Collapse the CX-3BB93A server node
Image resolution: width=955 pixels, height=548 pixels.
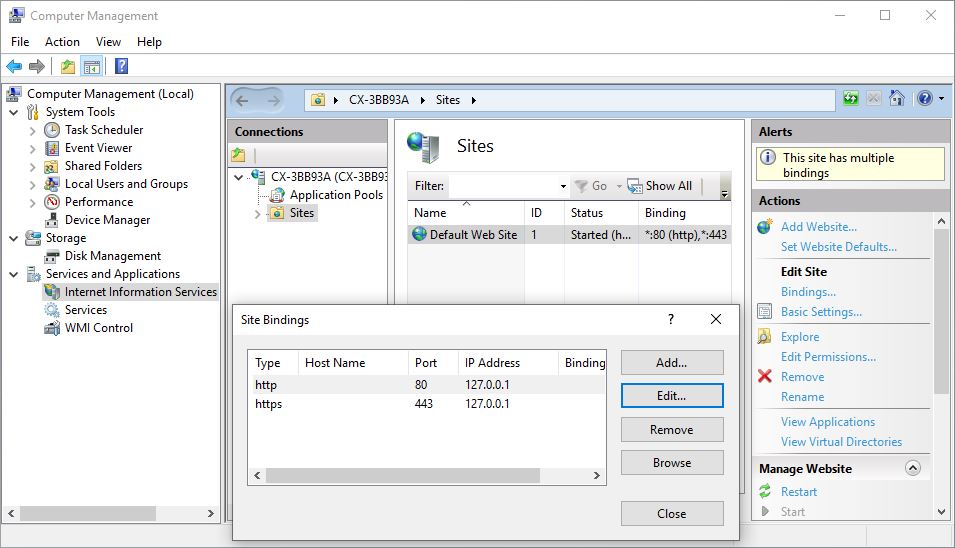pyautogui.click(x=239, y=177)
